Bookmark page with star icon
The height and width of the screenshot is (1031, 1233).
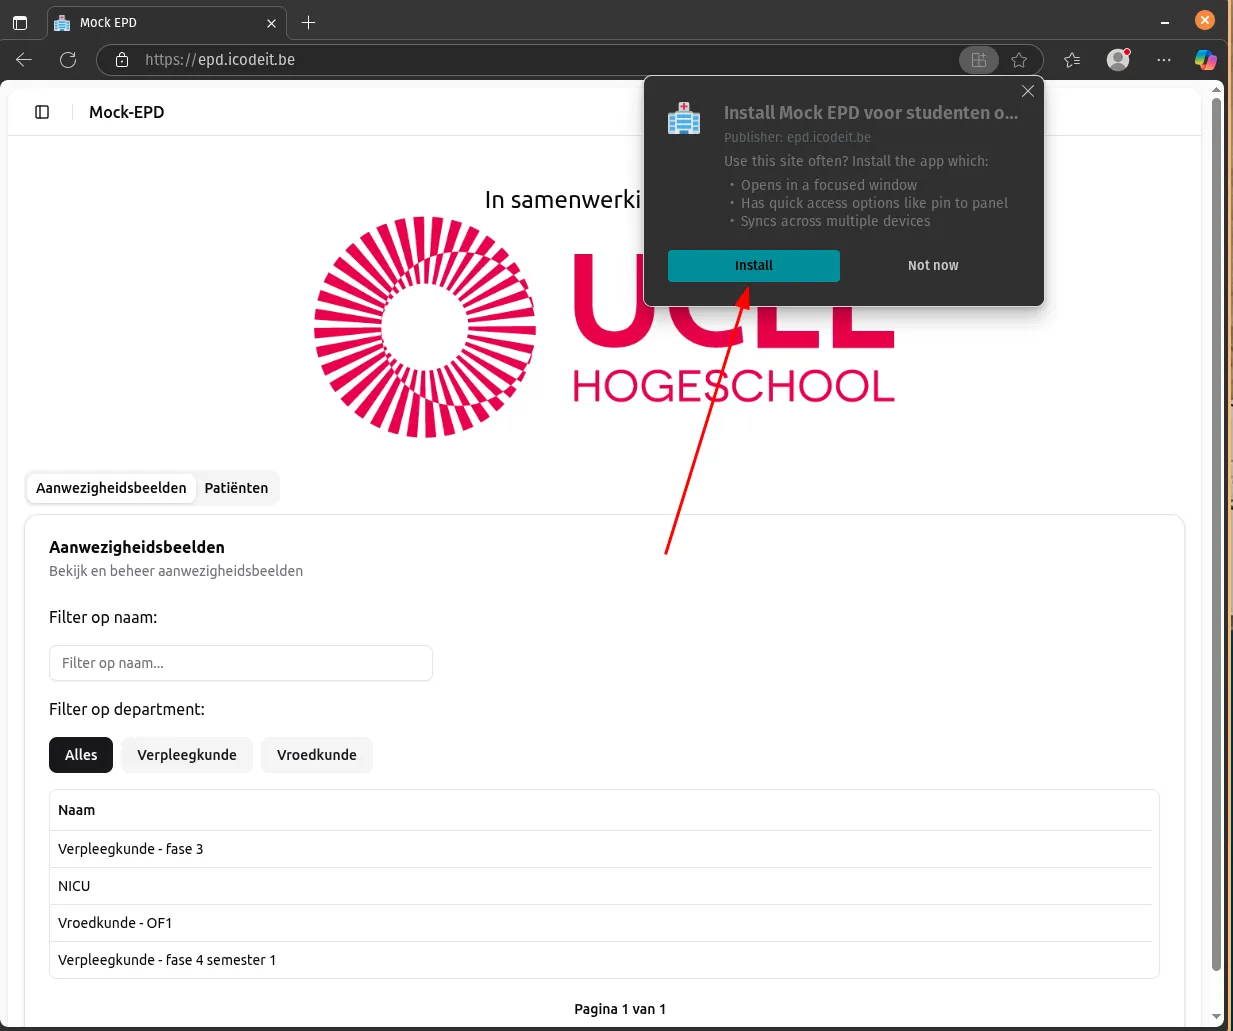coord(1019,60)
